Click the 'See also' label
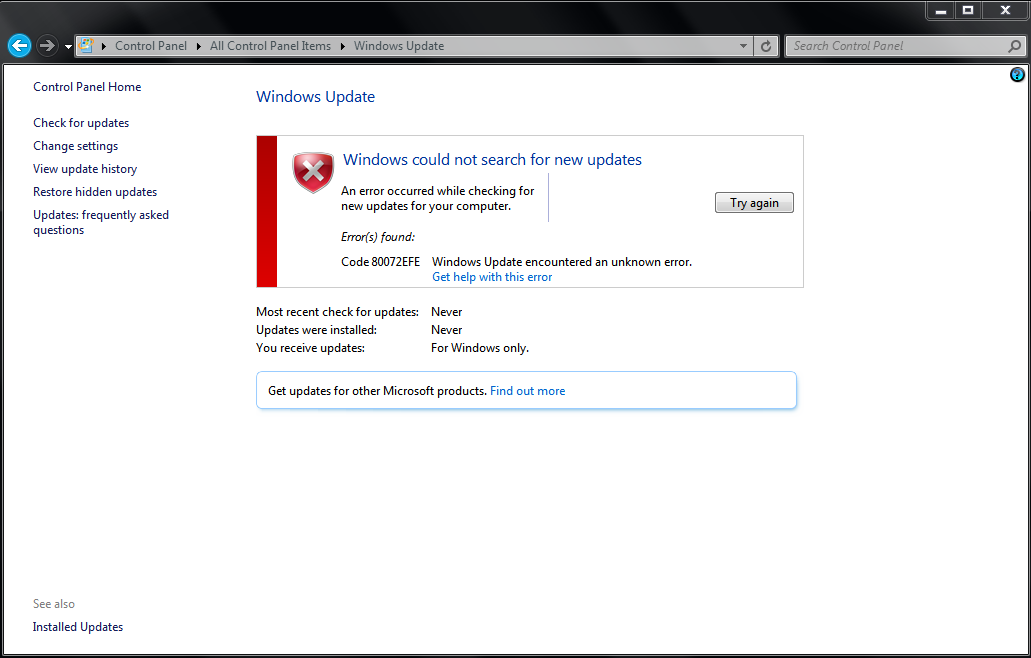The image size is (1031, 658). pos(54,603)
